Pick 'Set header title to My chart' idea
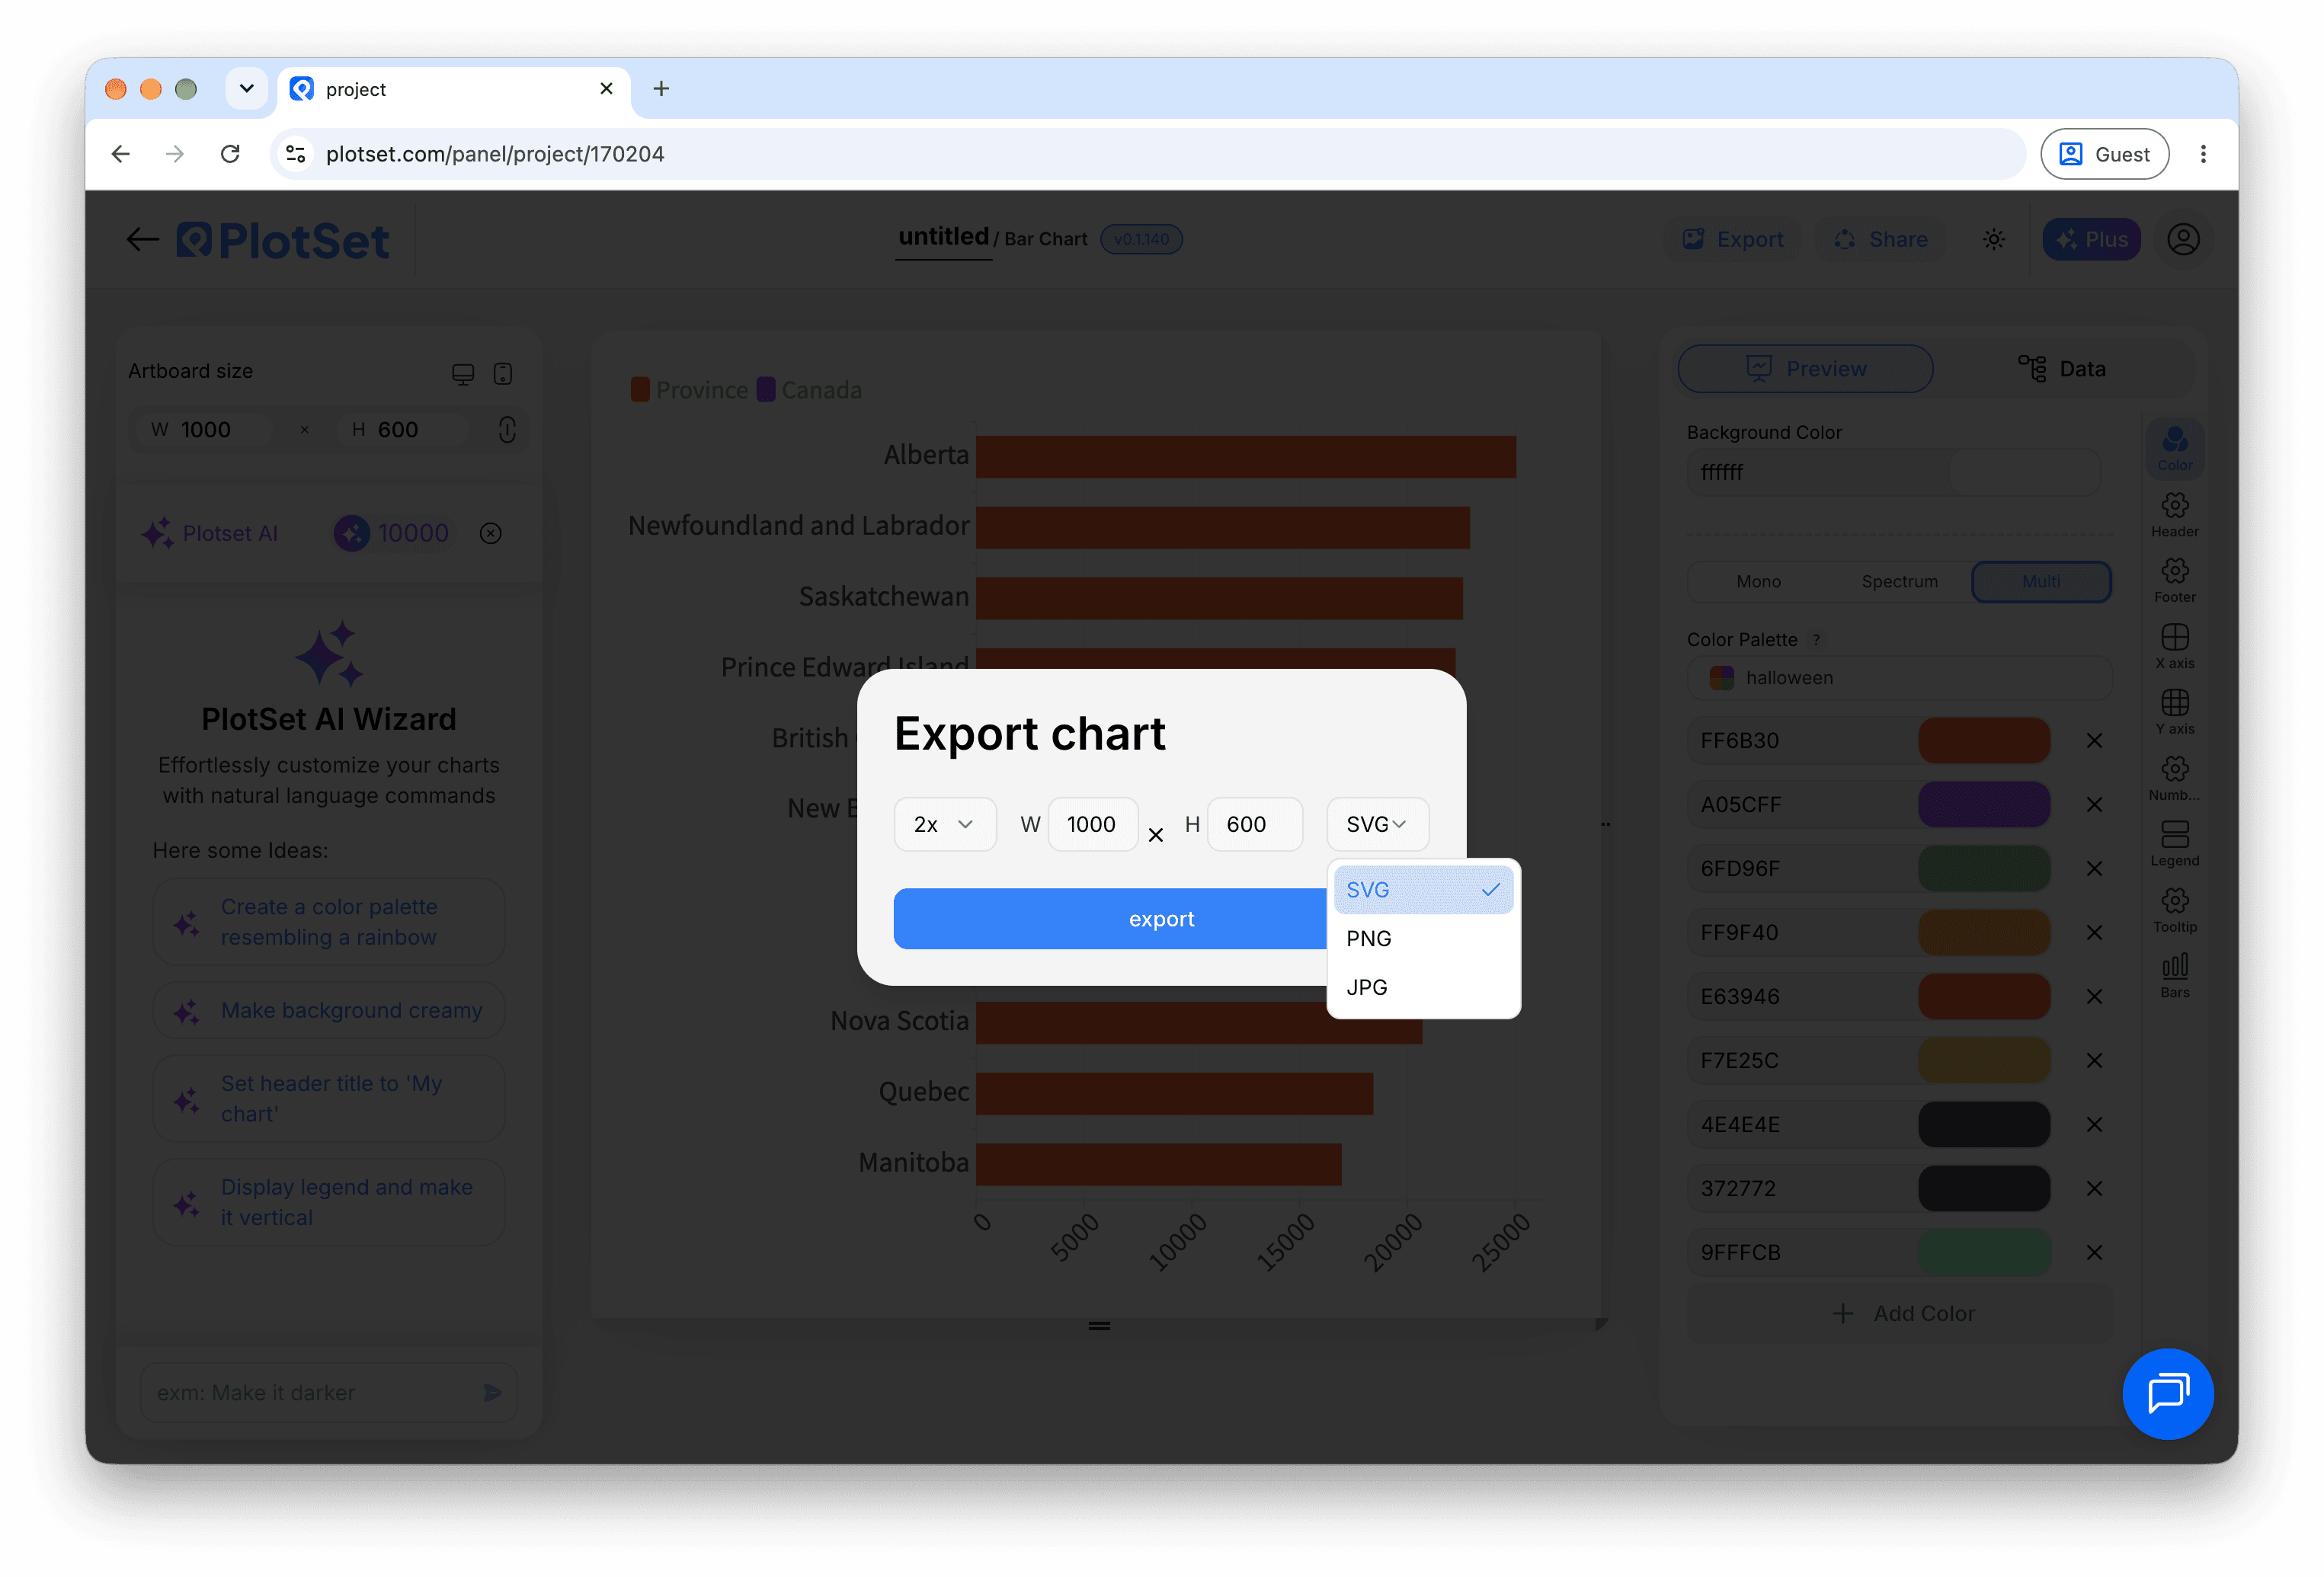The height and width of the screenshot is (1577, 2324). [x=328, y=1099]
